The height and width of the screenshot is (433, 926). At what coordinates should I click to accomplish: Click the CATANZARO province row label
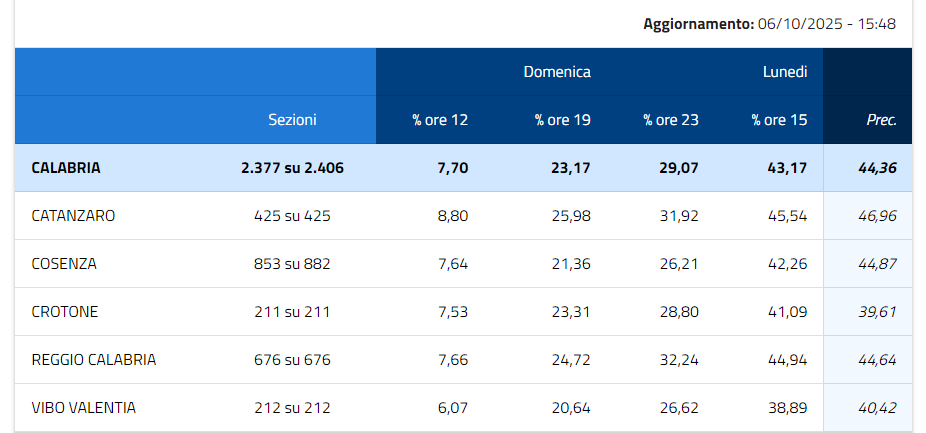pyautogui.click(x=73, y=216)
